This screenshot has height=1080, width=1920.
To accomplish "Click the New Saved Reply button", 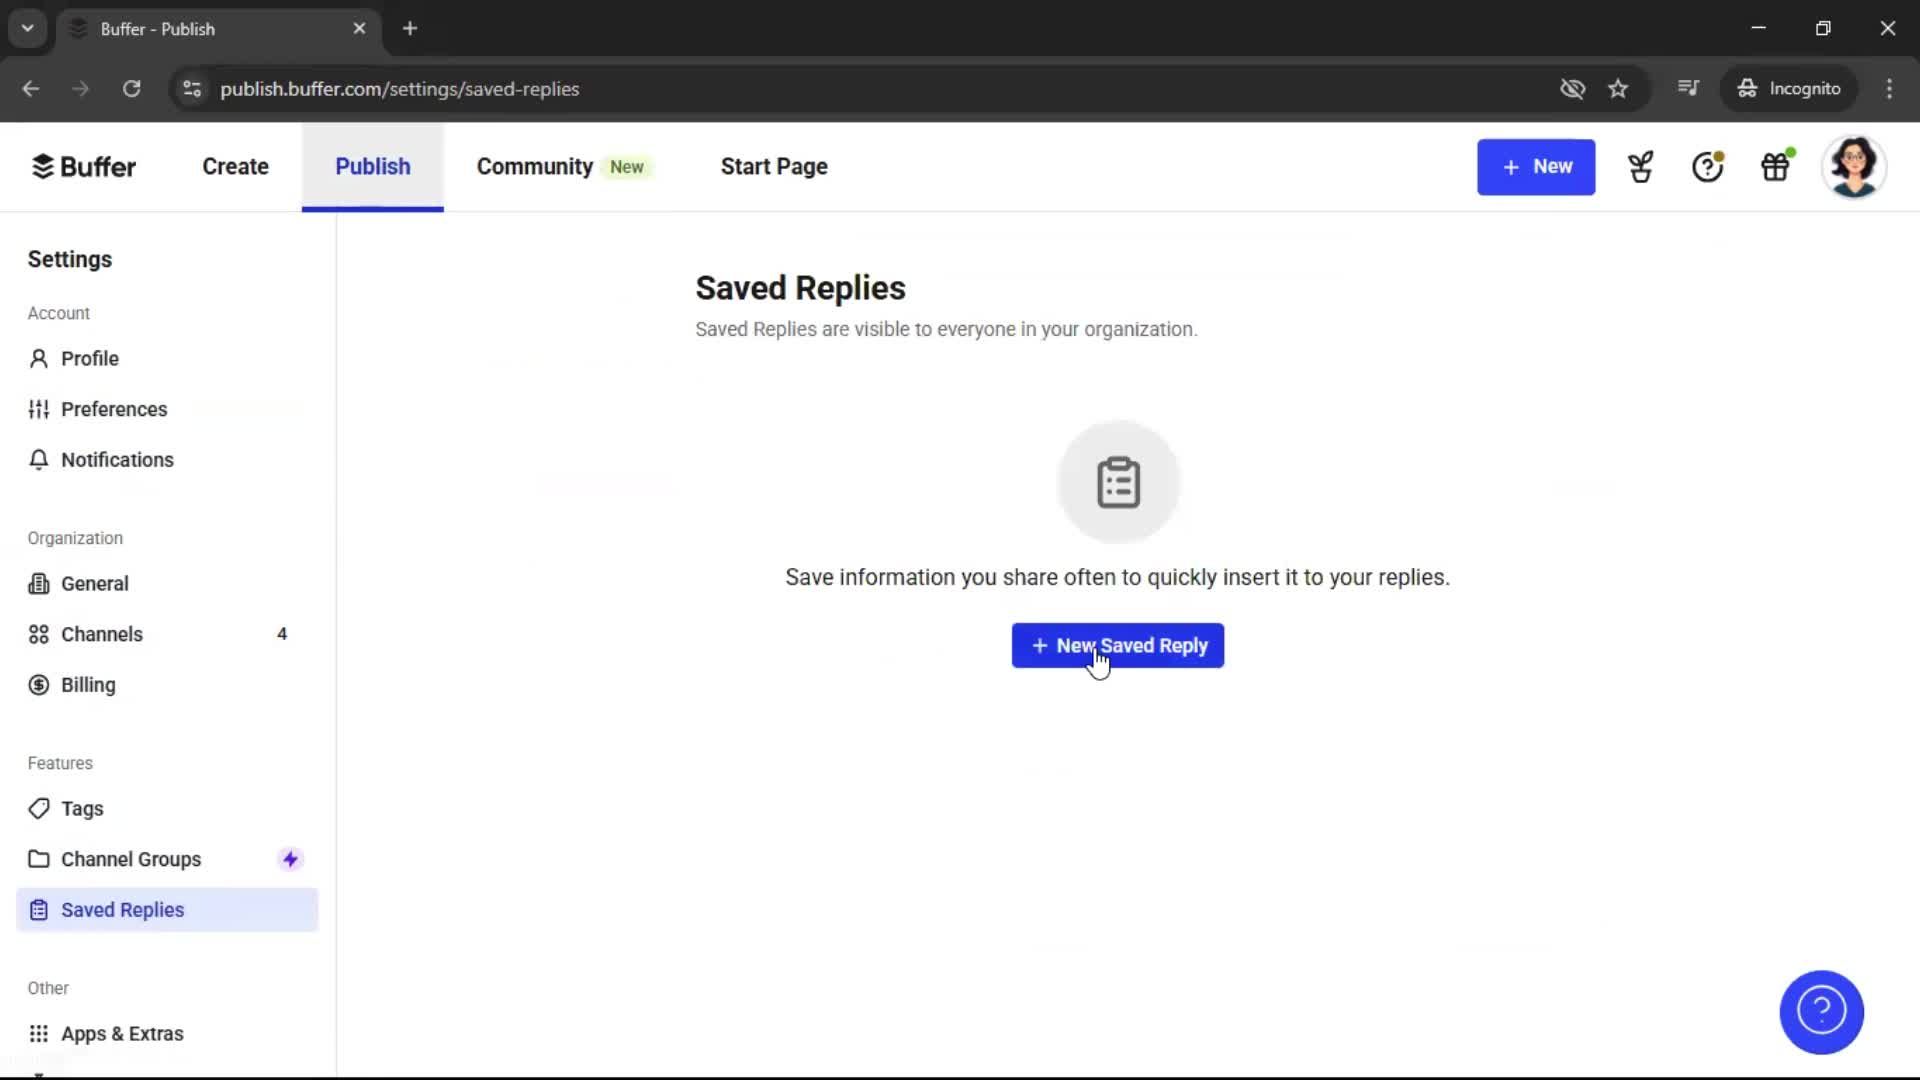I will point(1117,645).
